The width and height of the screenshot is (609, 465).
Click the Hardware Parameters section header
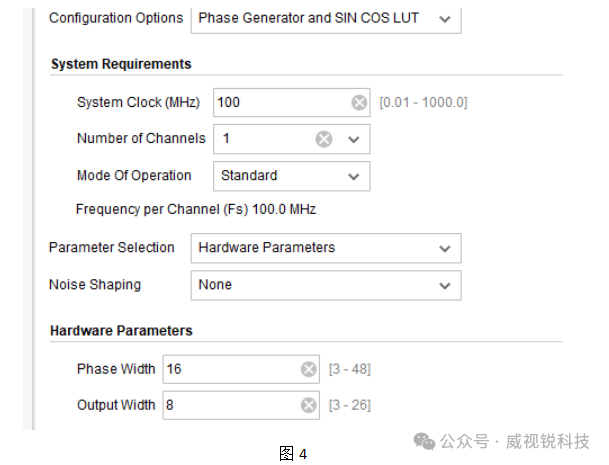pyautogui.click(x=121, y=331)
